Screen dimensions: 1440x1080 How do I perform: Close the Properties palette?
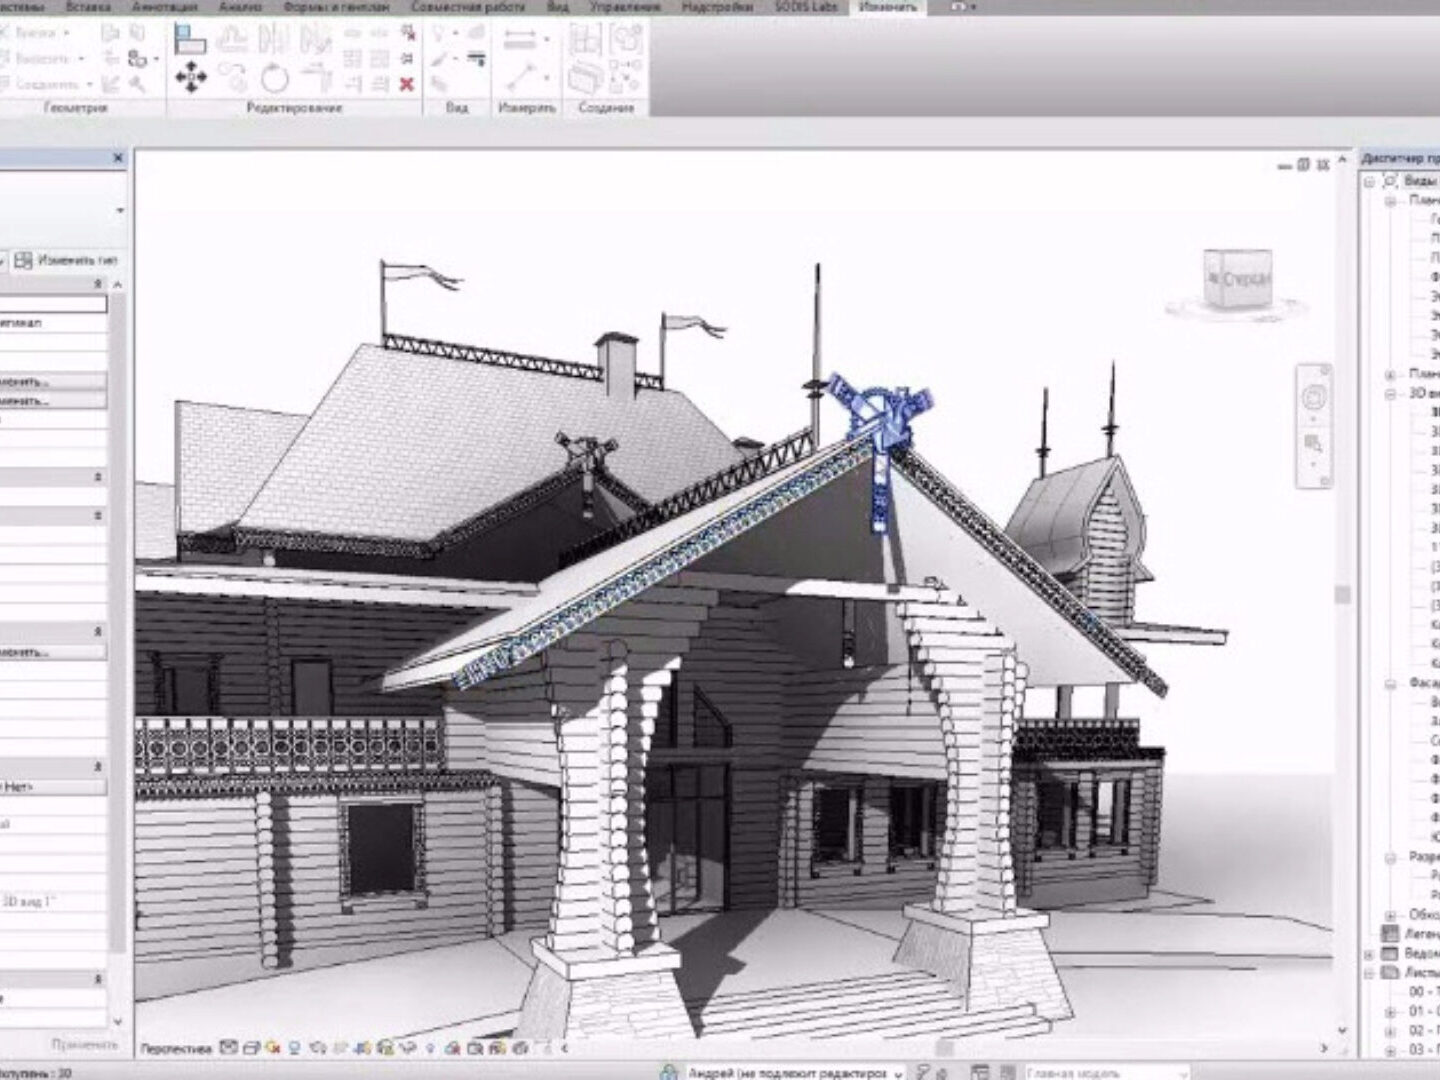click(x=118, y=158)
